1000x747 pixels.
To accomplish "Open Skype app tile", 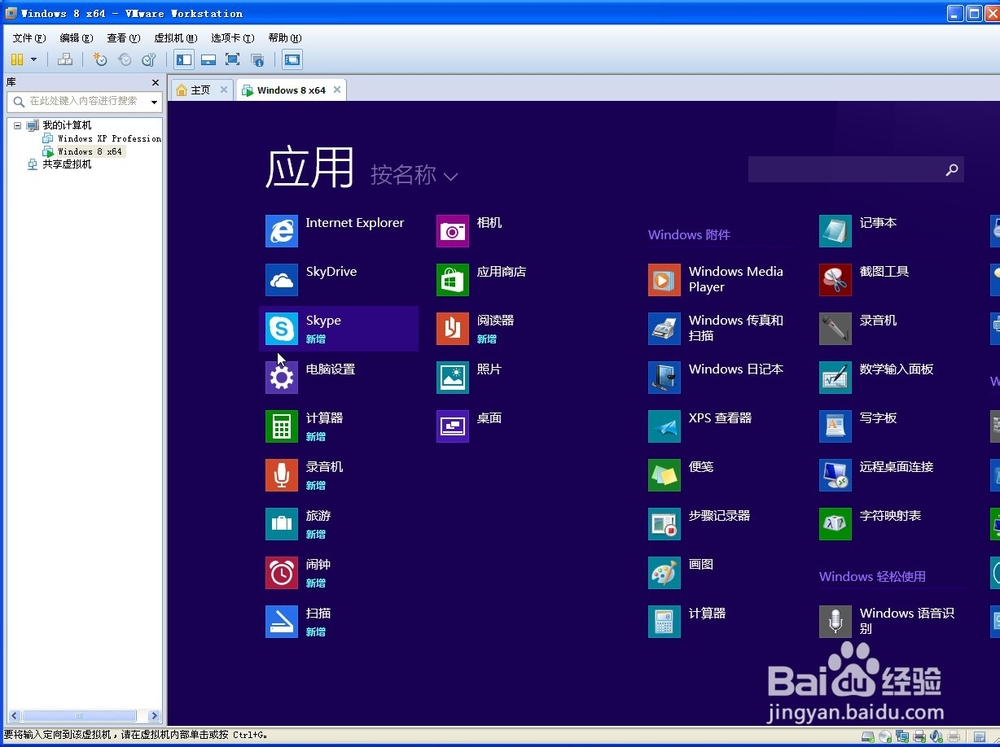I will pyautogui.click(x=339, y=329).
